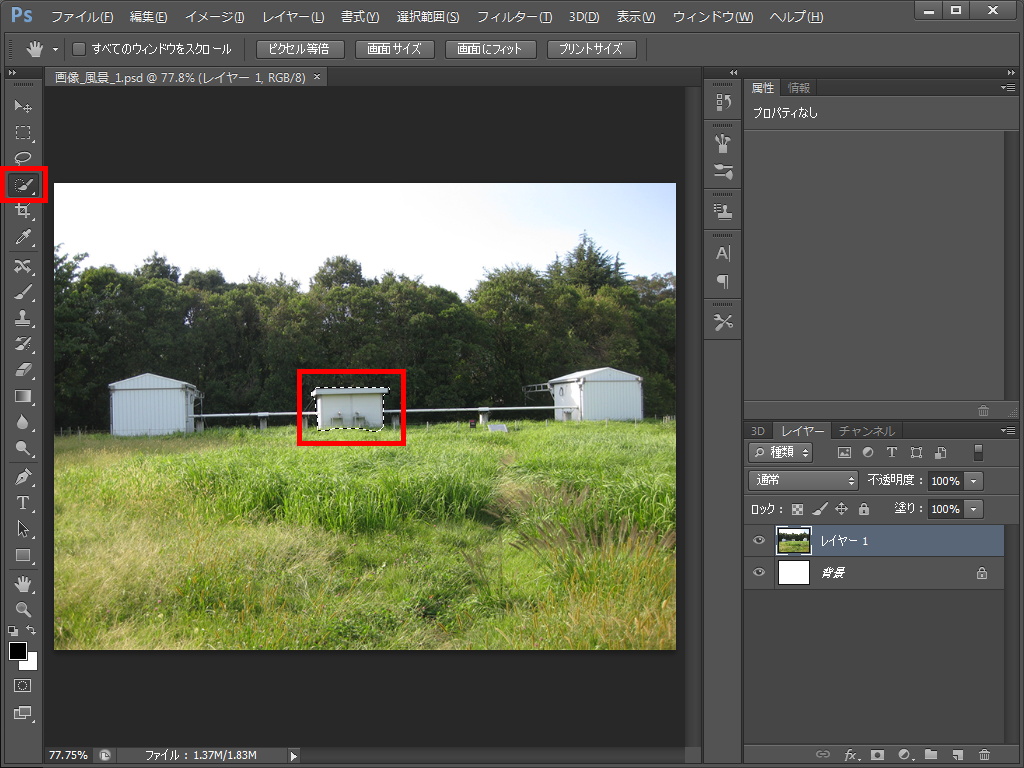Select the Horizontal Type tool
1024x768 pixels.
[x=24, y=503]
